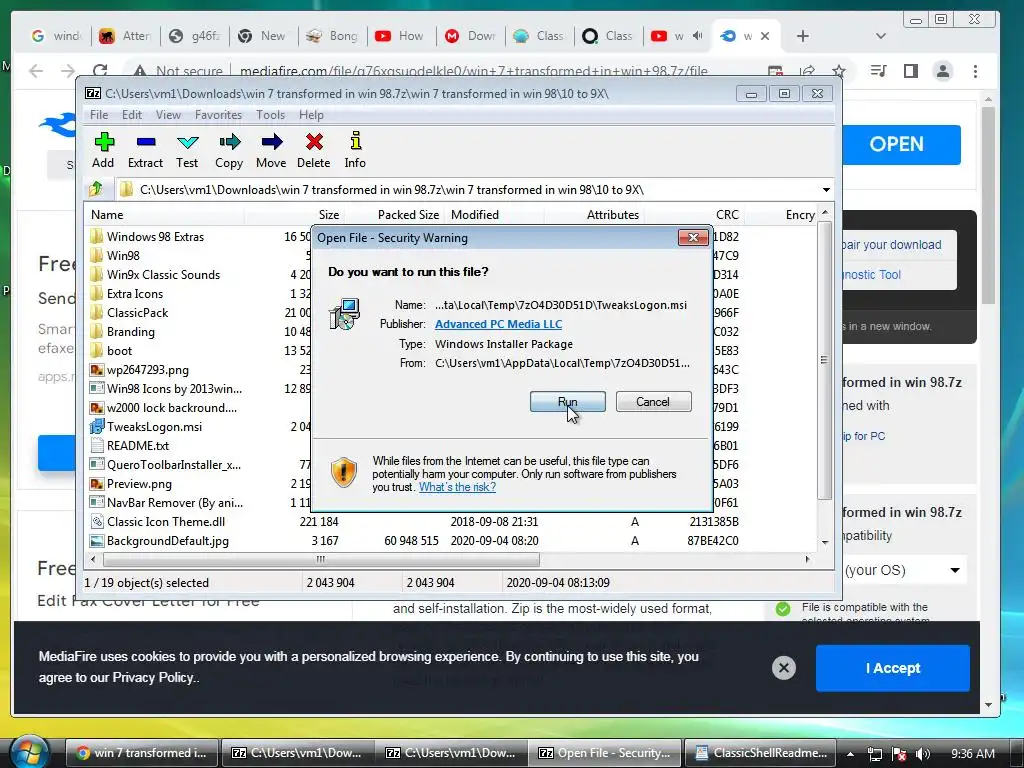The height and width of the screenshot is (768, 1024).
Task: Open the Chrome side panel icon
Action: click(911, 71)
